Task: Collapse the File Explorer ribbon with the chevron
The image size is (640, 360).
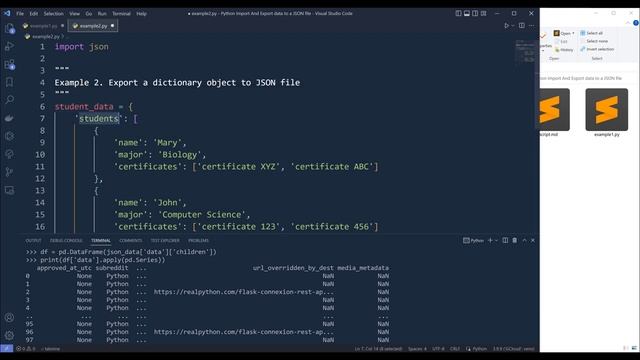Action: pyautogui.click(x=628, y=23)
